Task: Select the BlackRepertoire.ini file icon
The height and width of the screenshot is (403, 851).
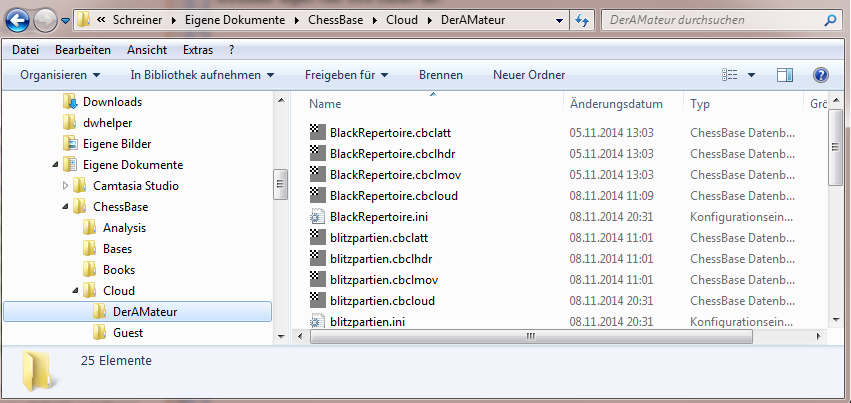Action: [316, 217]
